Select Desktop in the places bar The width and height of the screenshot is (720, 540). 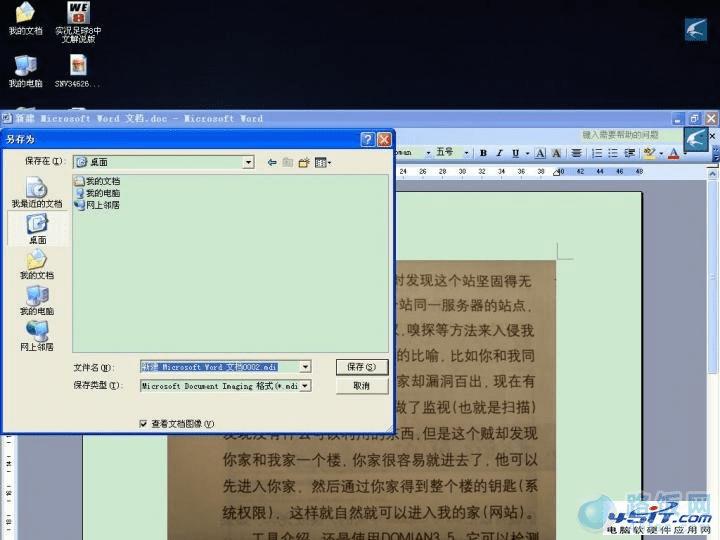(37, 229)
